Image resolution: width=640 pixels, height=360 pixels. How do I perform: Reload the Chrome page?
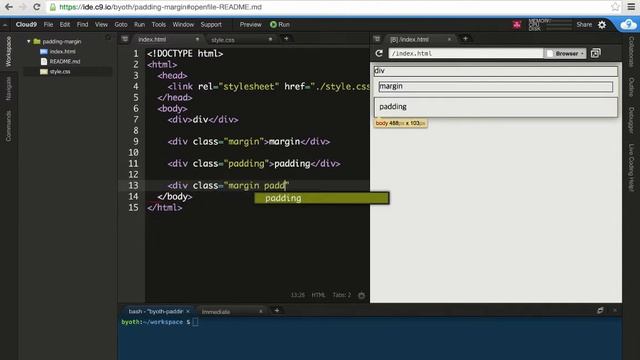[36, 7]
